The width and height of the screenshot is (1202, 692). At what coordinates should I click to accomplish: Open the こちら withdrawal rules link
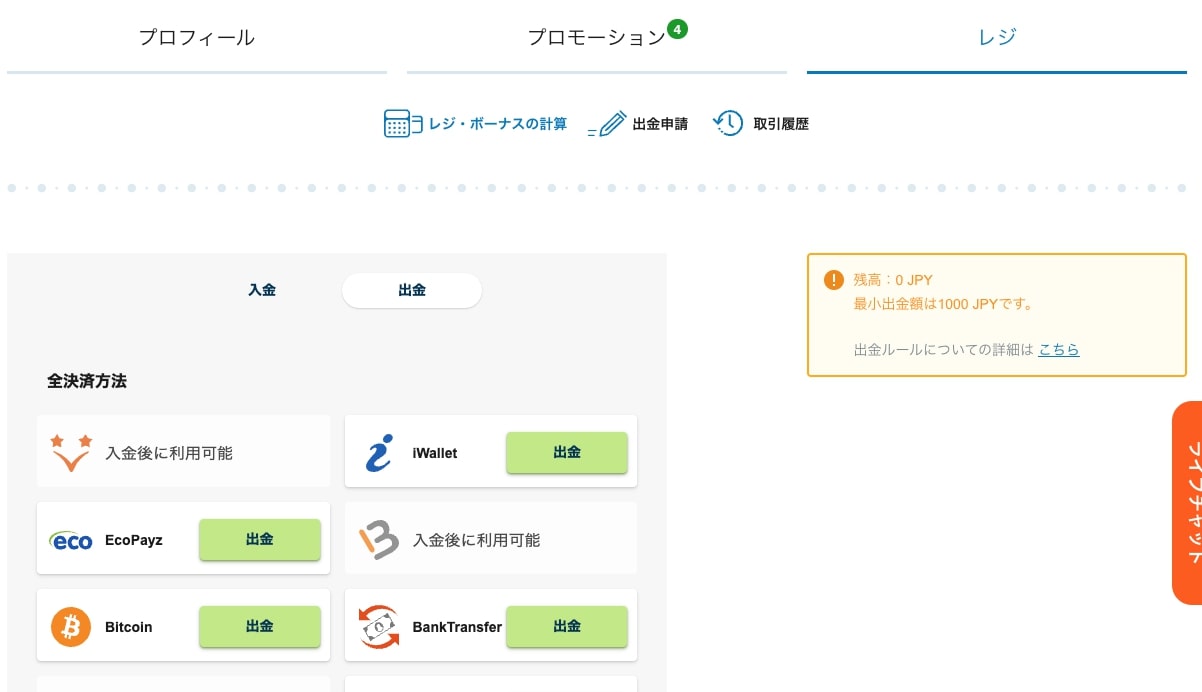tap(1059, 350)
